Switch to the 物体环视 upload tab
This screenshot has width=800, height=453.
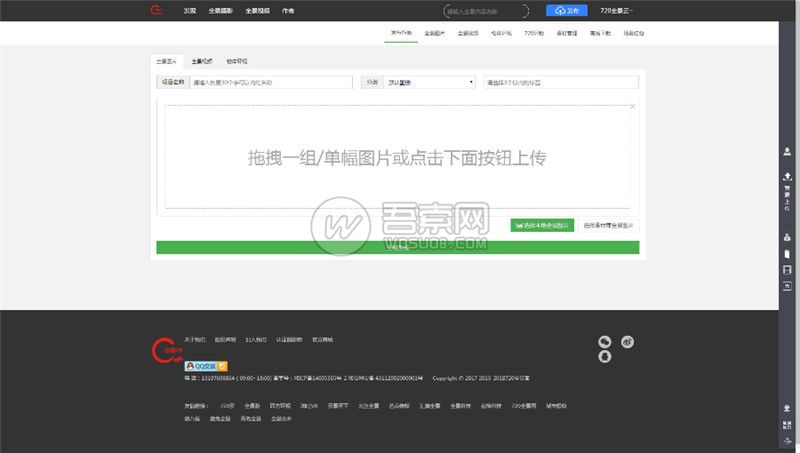coord(237,61)
